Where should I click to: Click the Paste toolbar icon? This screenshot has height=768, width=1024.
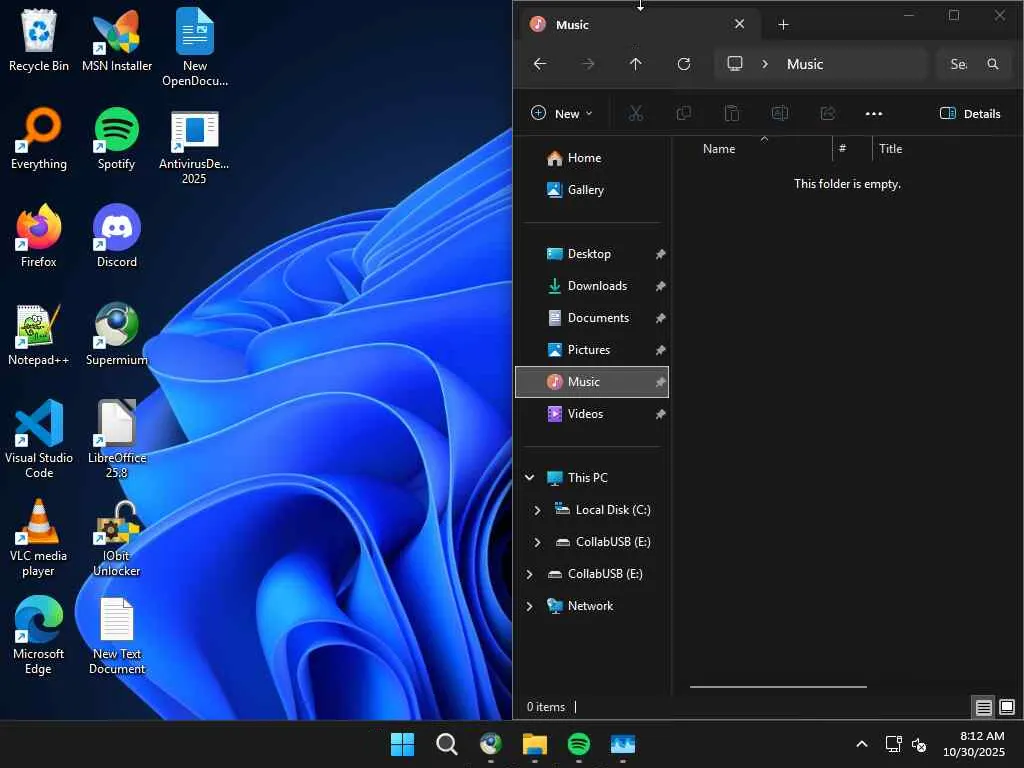pyautogui.click(x=731, y=114)
